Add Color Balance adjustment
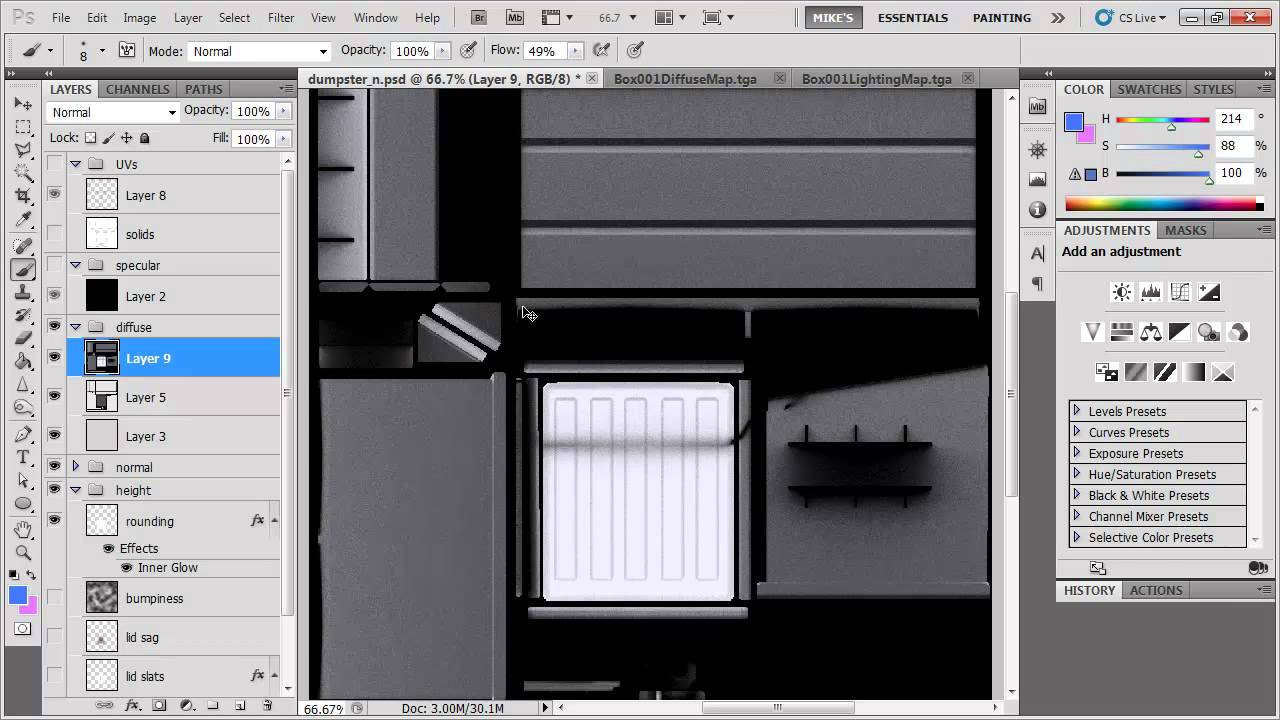This screenshot has height=720, width=1280. click(1151, 332)
